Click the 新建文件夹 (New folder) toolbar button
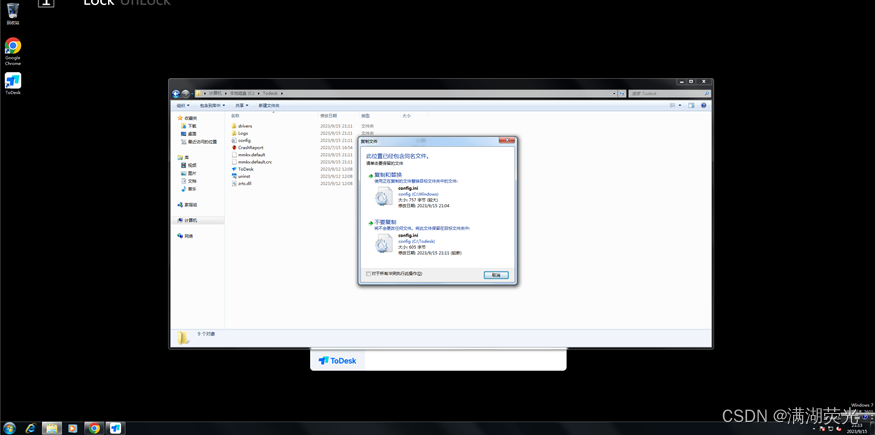 click(269, 105)
